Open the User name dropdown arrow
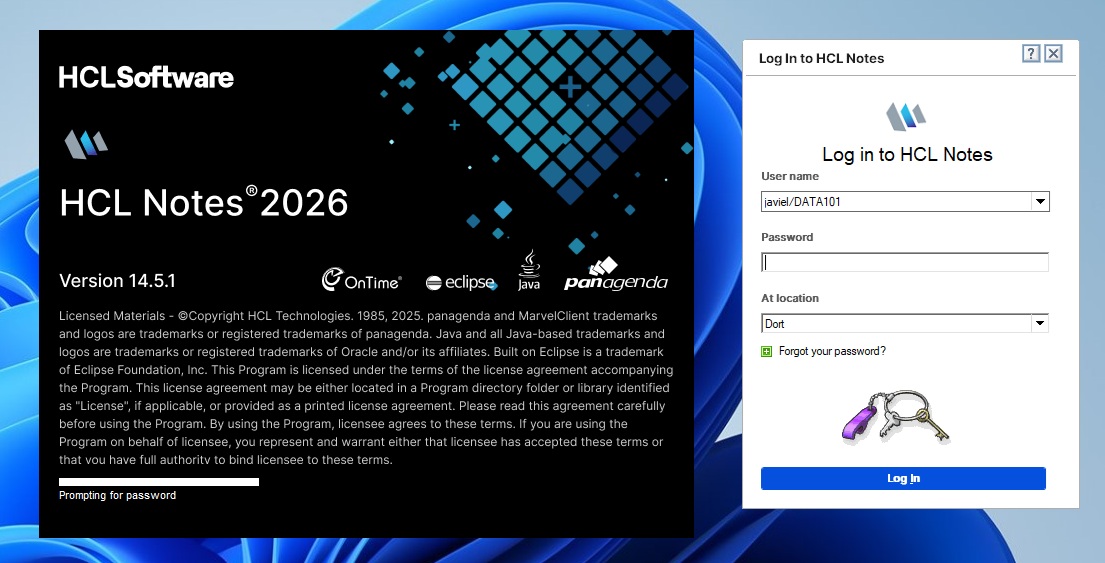The image size is (1105, 563). pos(1040,202)
